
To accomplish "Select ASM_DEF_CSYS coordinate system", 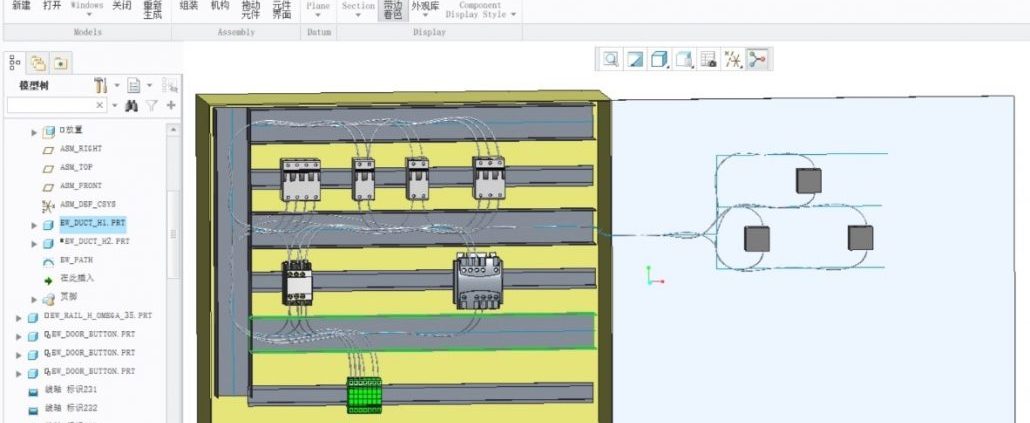I will pos(87,204).
